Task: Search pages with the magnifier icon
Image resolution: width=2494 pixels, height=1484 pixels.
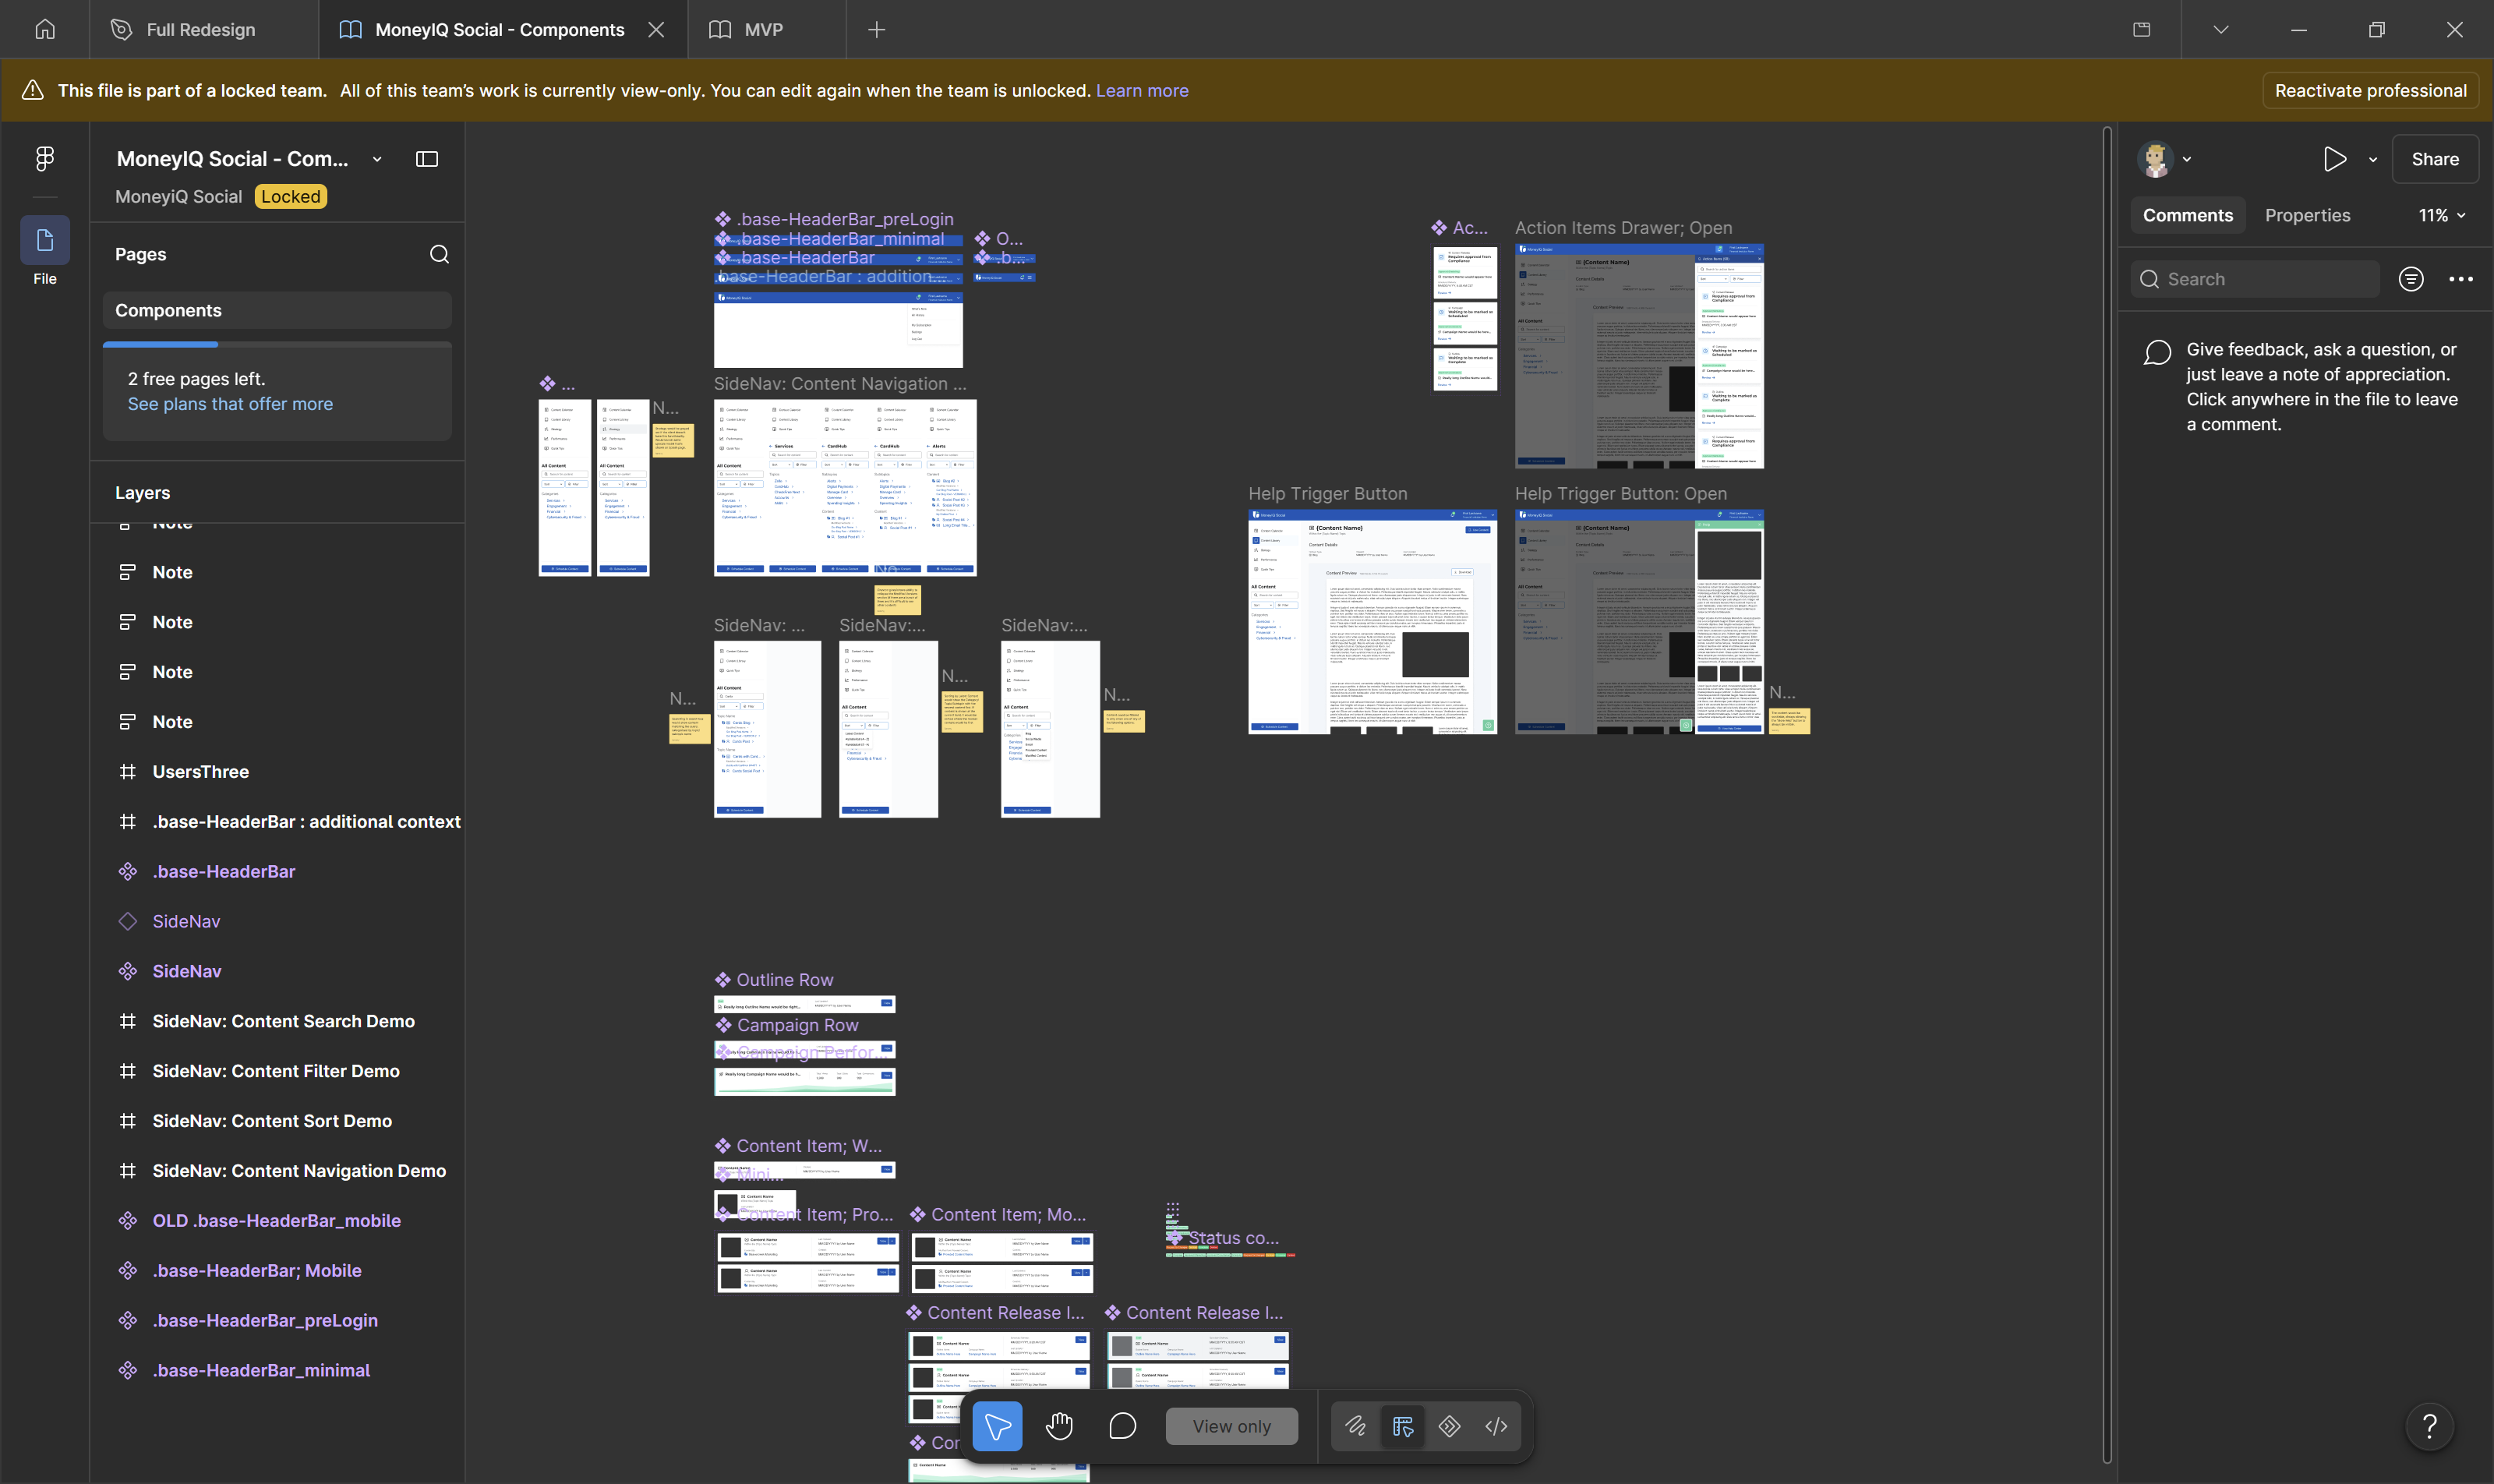Action: [x=439, y=254]
